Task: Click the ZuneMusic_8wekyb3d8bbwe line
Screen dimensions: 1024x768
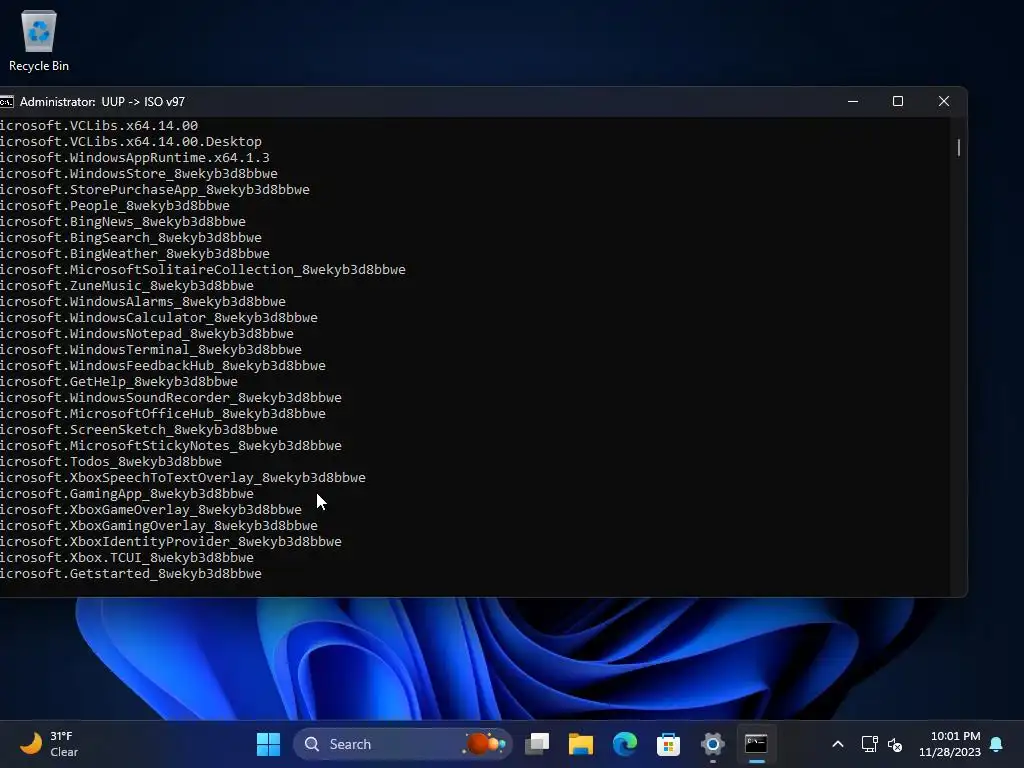Action: tap(127, 285)
